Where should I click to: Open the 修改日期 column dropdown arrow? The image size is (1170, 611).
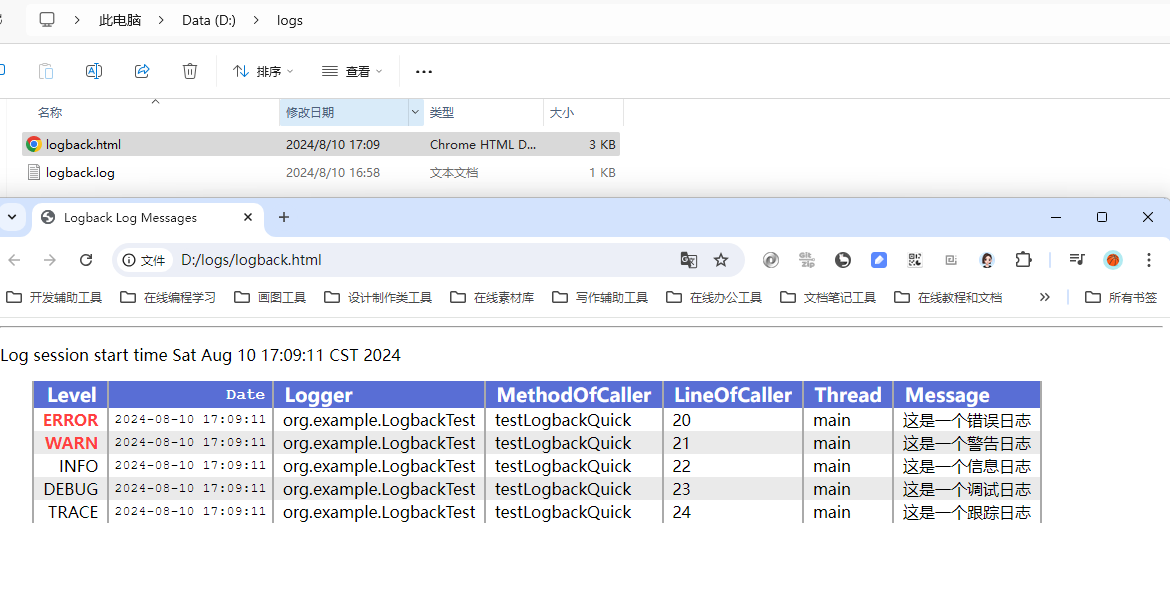(415, 112)
